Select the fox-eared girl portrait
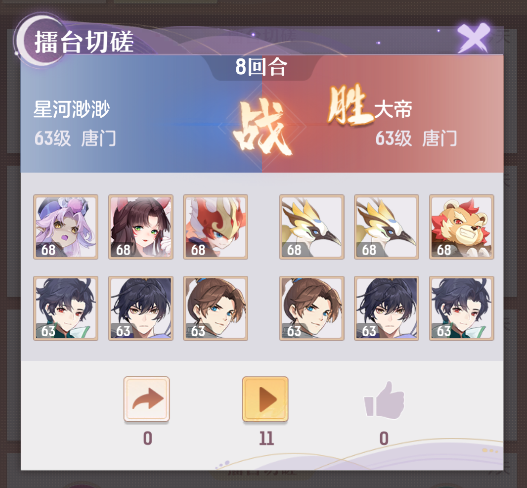 [x=140, y=227]
